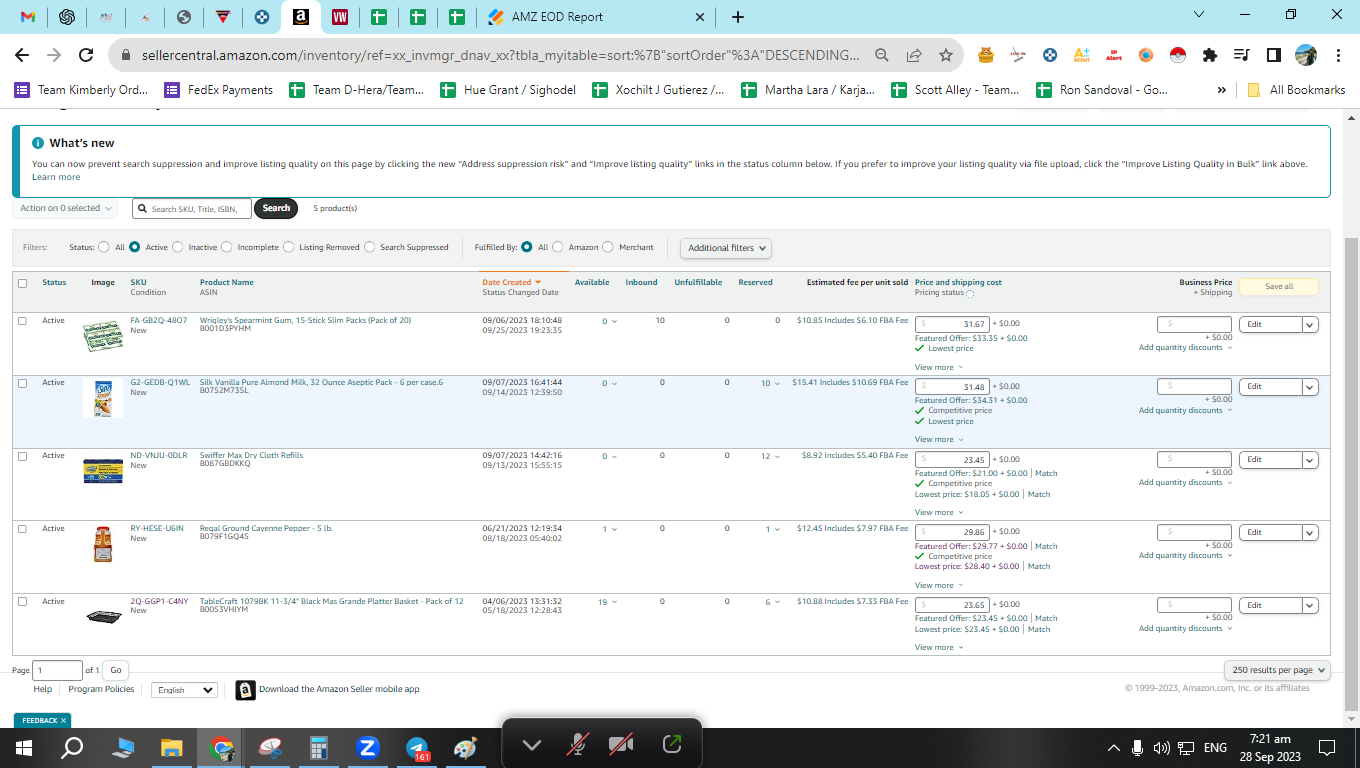
Task: Click the black Search button
Action: pos(276,208)
